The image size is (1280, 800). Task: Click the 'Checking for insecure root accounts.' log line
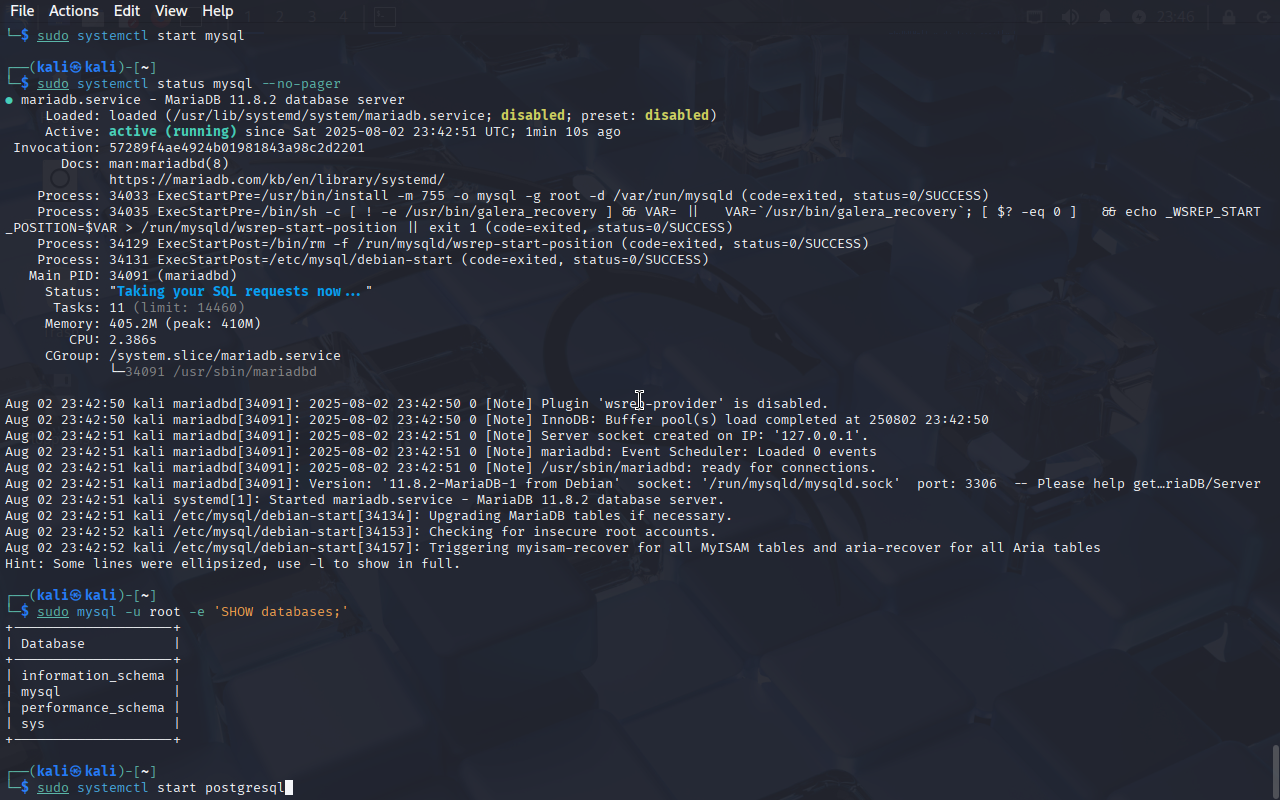(x=361, y=532)
